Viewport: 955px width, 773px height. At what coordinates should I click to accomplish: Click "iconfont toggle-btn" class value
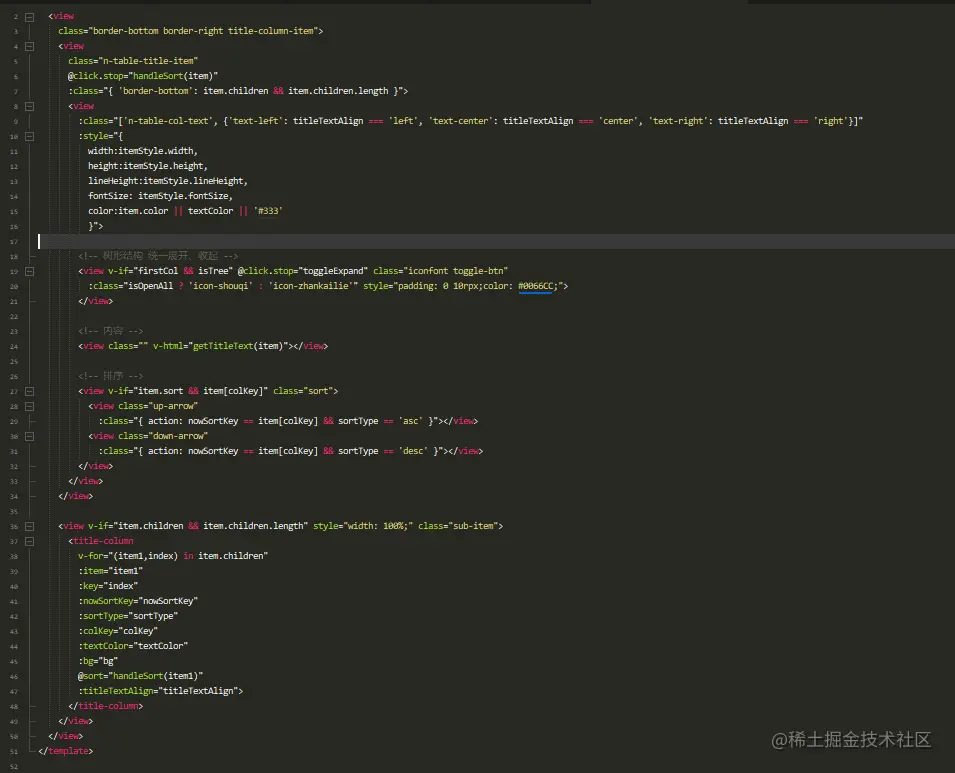tap(456, 270)
